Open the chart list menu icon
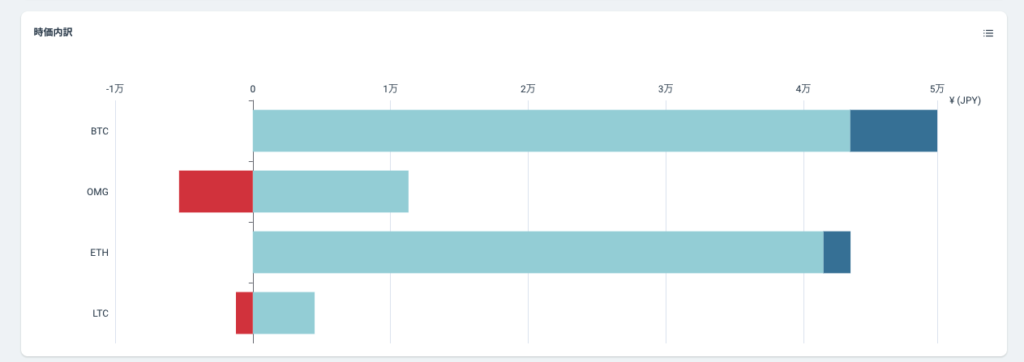Viewport: 1024px width, 362px height. (x=988, y=33)
